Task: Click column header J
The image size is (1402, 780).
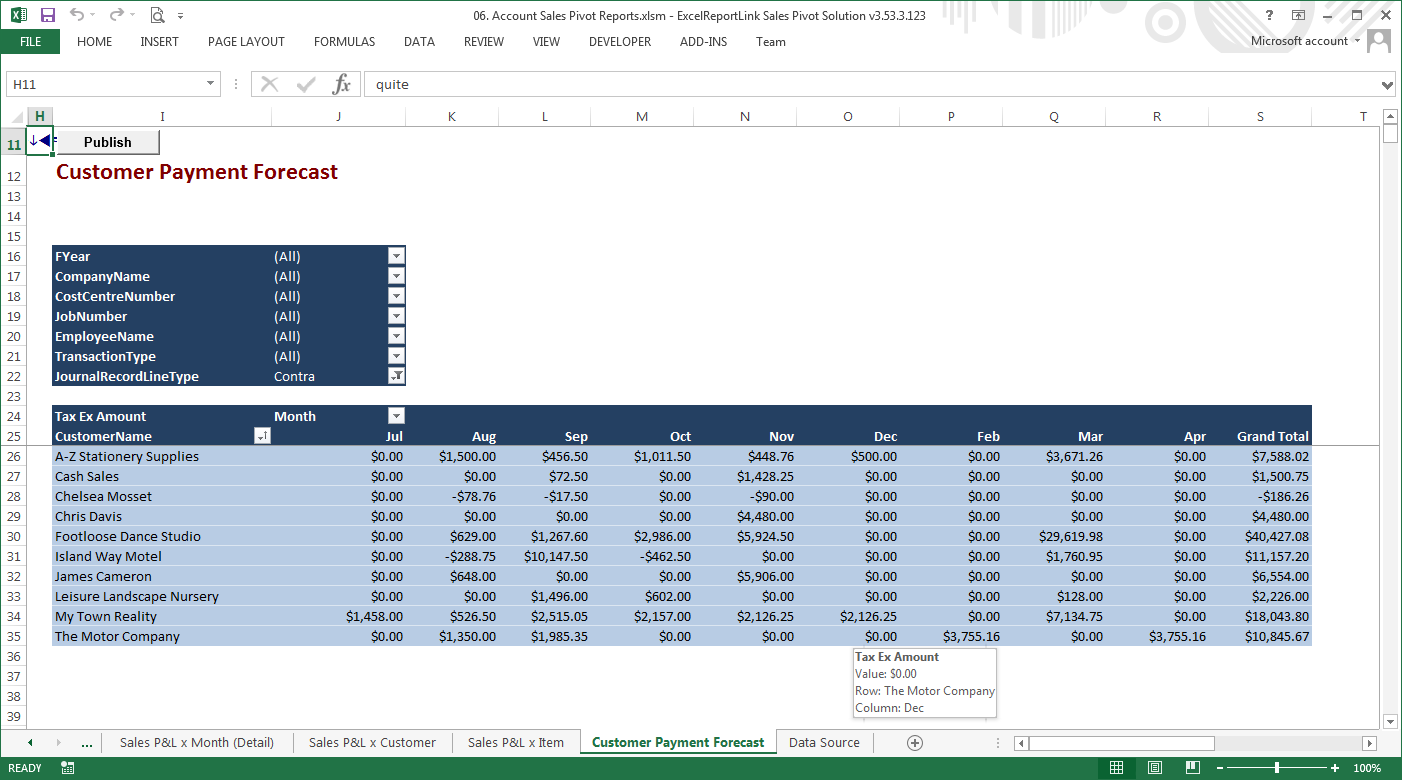Action: tap(338, 117)
